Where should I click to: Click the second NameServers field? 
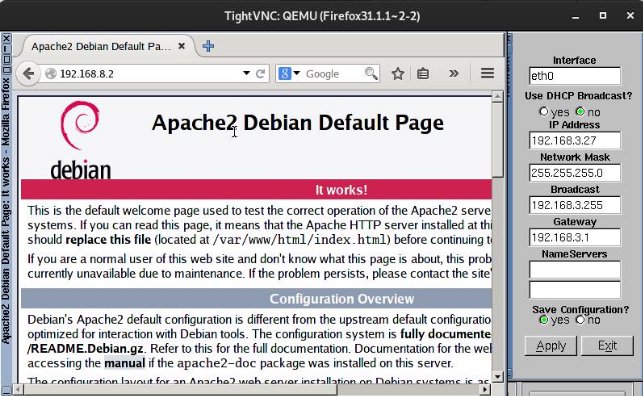point(575,290)
